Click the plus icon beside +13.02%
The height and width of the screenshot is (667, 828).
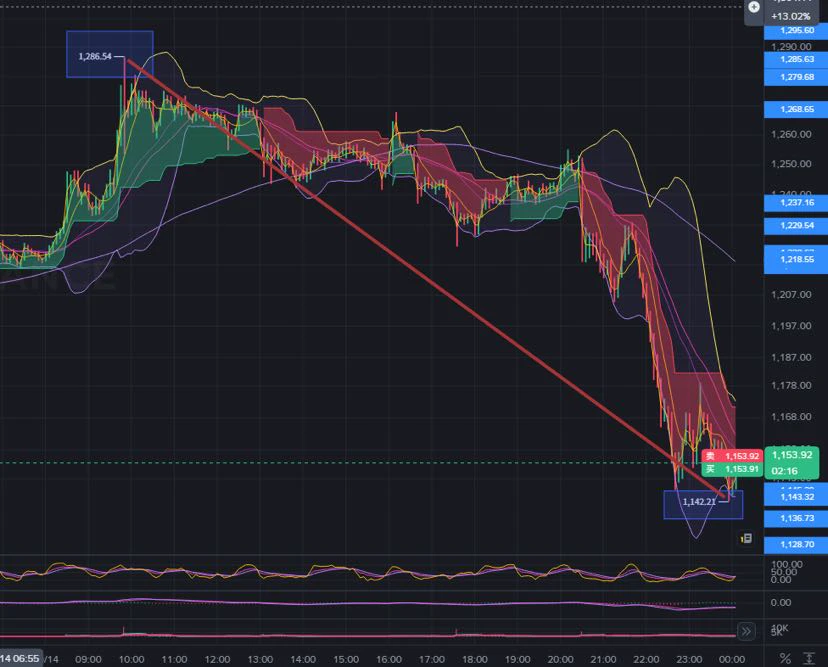click(x=754, y=7)
